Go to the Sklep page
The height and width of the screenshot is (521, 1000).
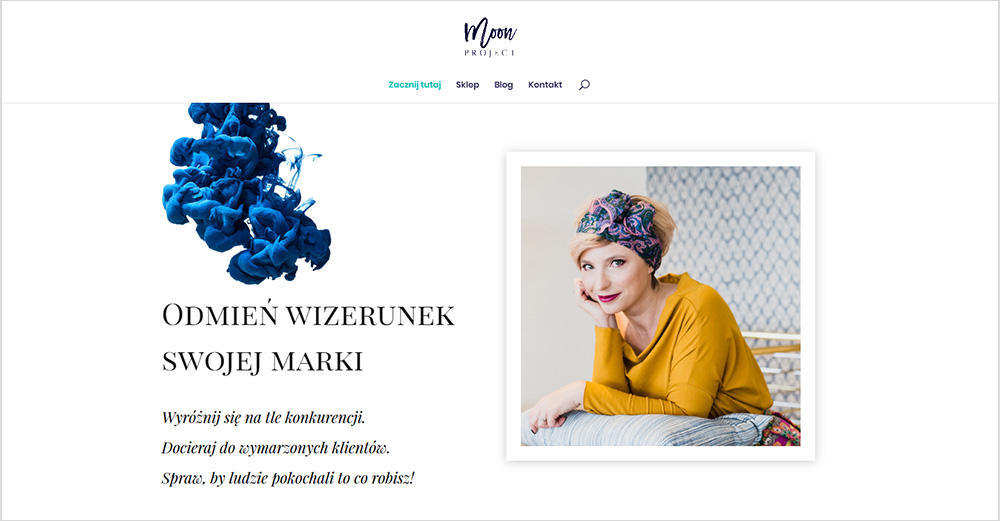click(467, 85)
